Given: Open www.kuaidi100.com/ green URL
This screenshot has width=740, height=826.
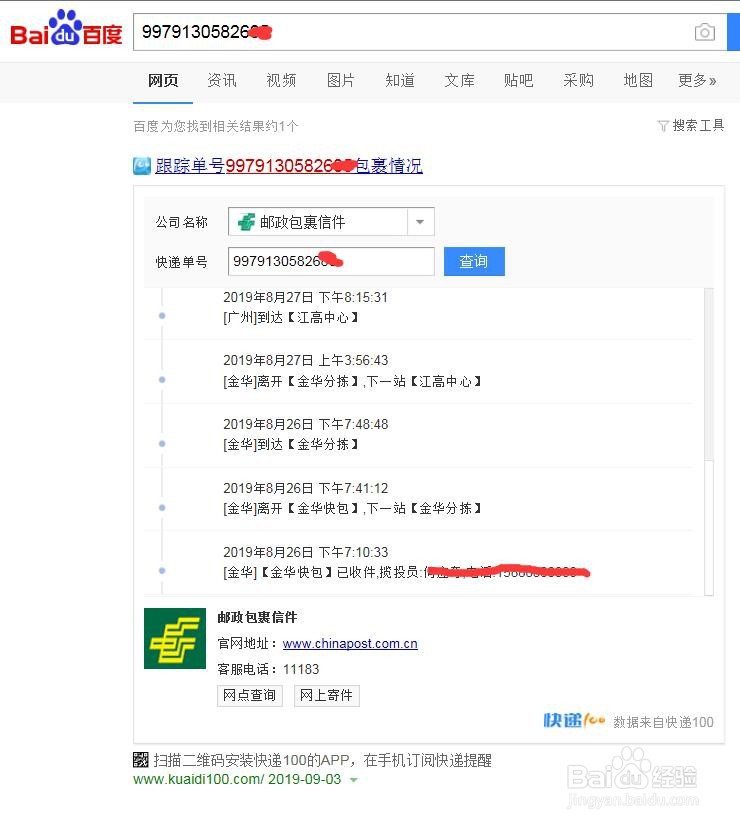Looking at the screenshot, I should tap(198, 779).
